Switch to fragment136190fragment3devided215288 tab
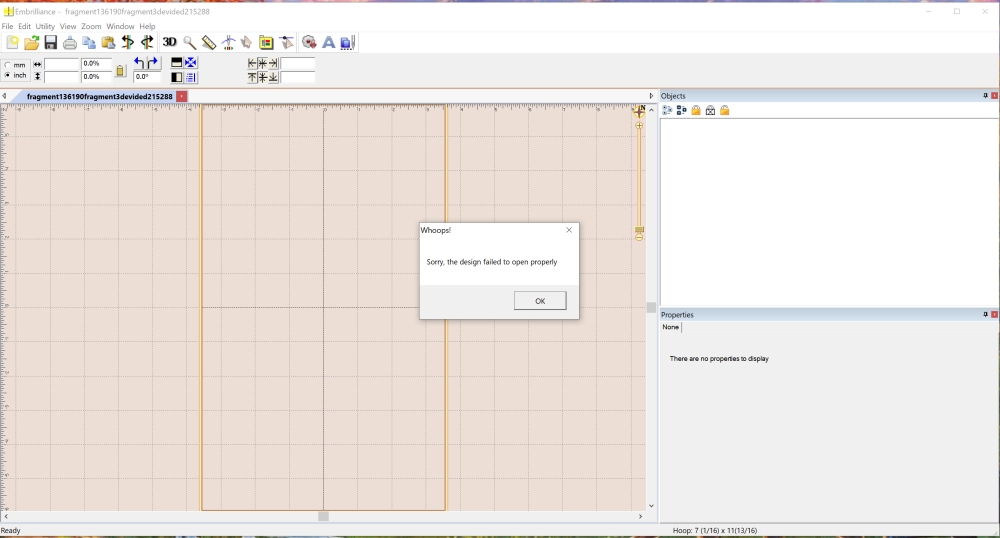Image resolution: width=1000 pixels, height=538 pixels. tap(99, 96)
